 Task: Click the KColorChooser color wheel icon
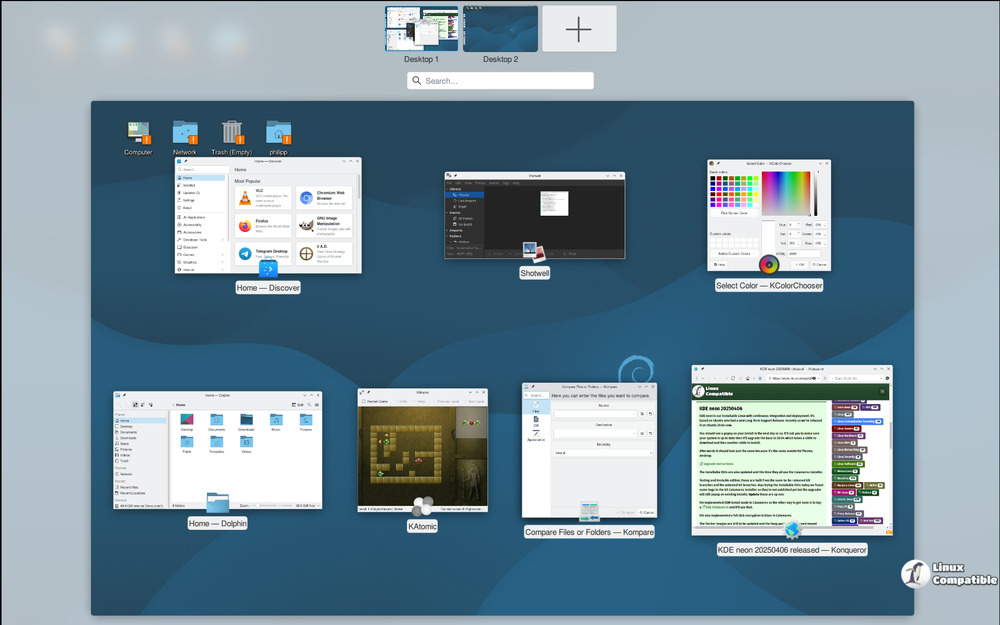[x=769, y=264]
